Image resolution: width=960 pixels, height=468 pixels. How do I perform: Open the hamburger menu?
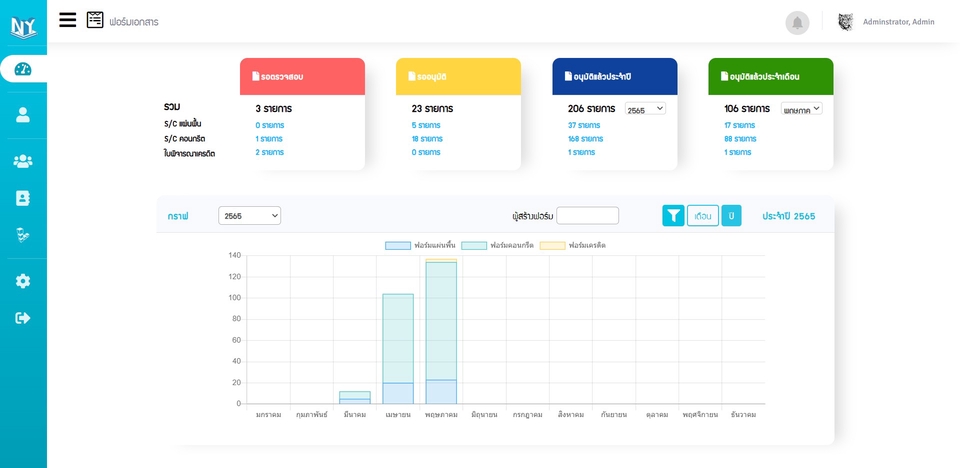[x=67, y=20]
